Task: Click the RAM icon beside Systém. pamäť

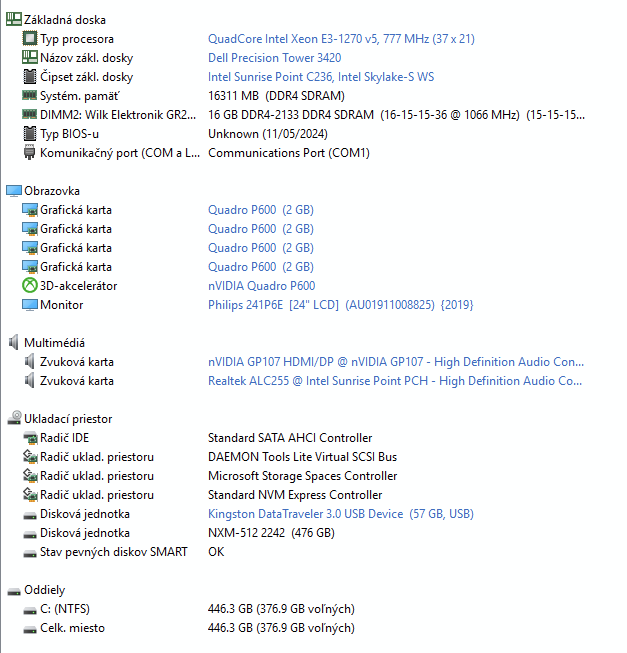Action: pyautogui.click(x=30, y=95)
